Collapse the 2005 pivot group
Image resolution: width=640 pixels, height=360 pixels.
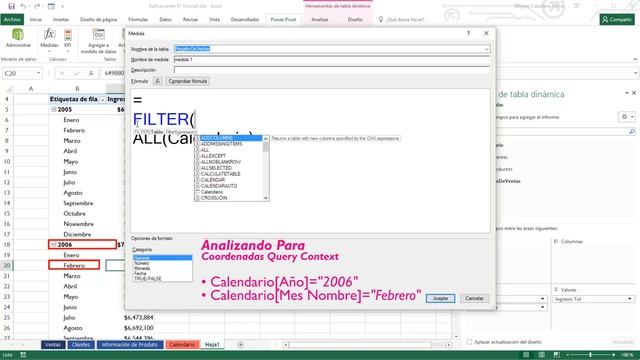(53, 109)
